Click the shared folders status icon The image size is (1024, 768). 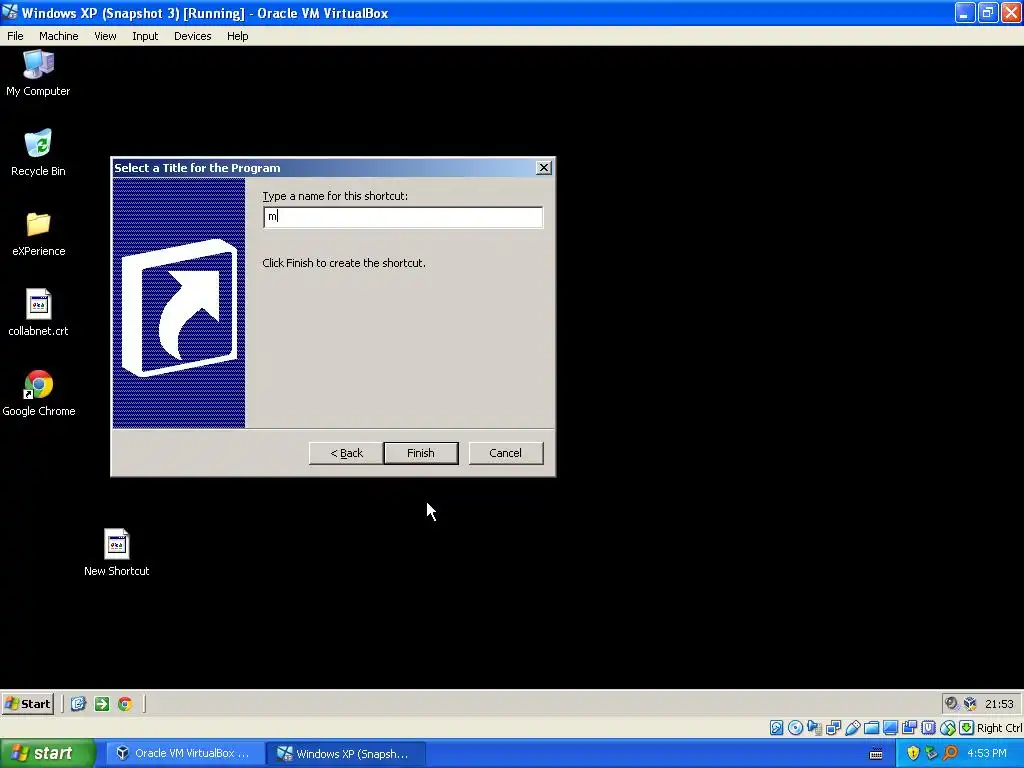click(871, 728)
